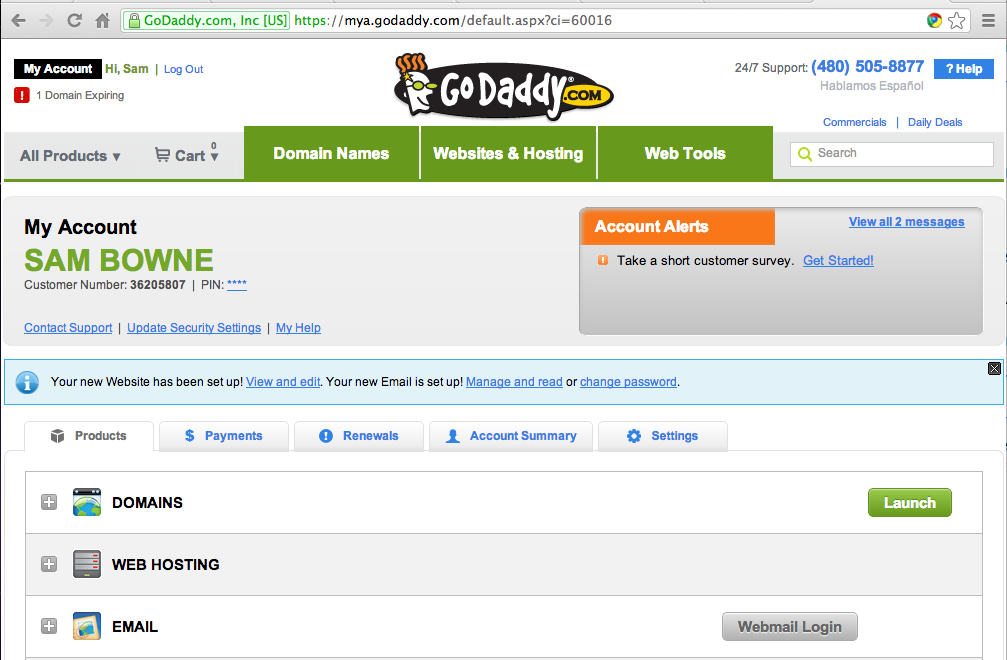1007x660 pixels.
Task: Click the browser back arrow
Action: coord(19,21)
